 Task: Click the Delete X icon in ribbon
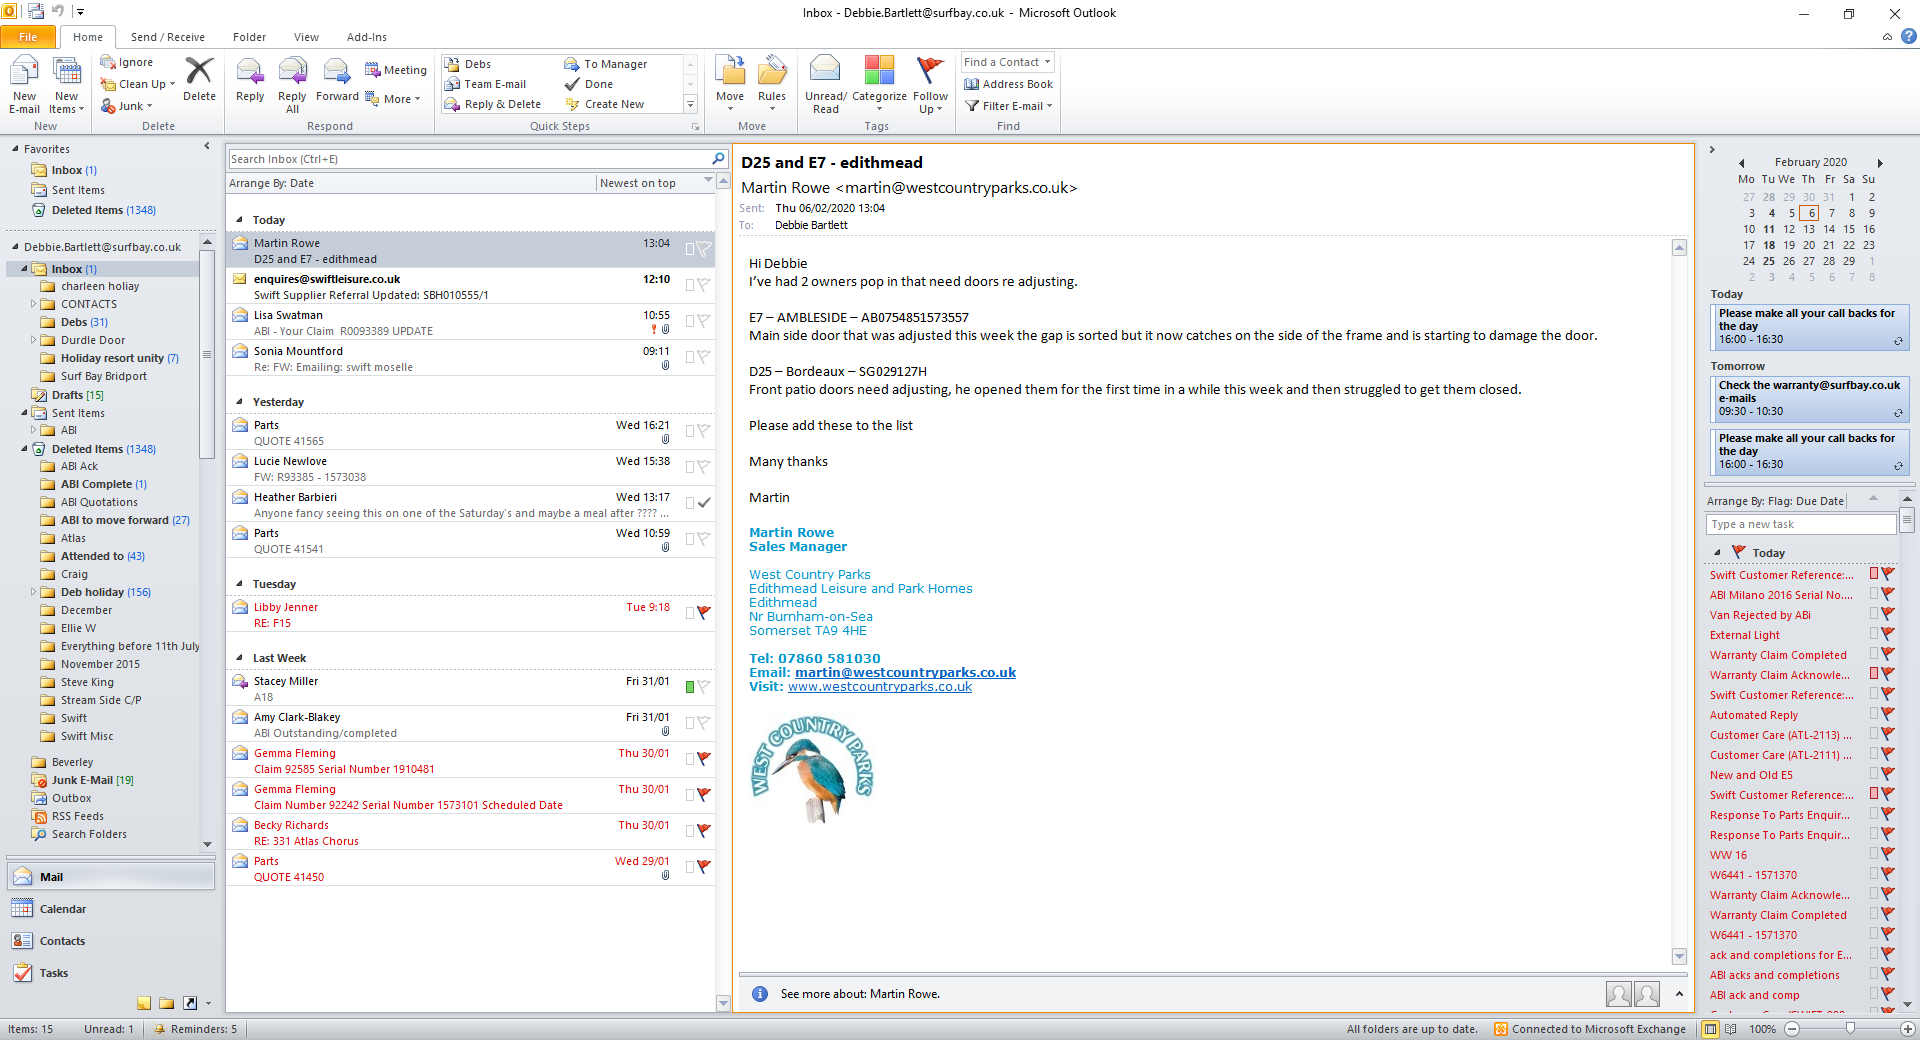(x=199, y=70)
